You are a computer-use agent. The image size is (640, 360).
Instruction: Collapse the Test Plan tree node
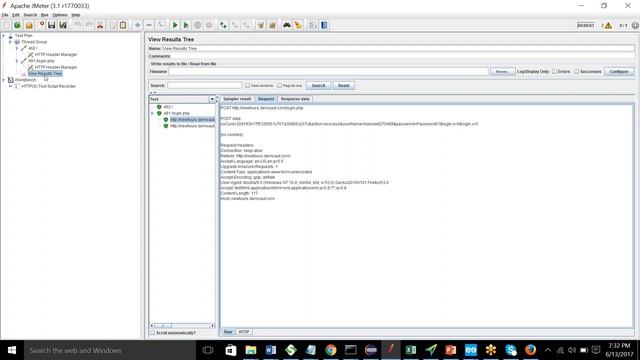point(4,36)
